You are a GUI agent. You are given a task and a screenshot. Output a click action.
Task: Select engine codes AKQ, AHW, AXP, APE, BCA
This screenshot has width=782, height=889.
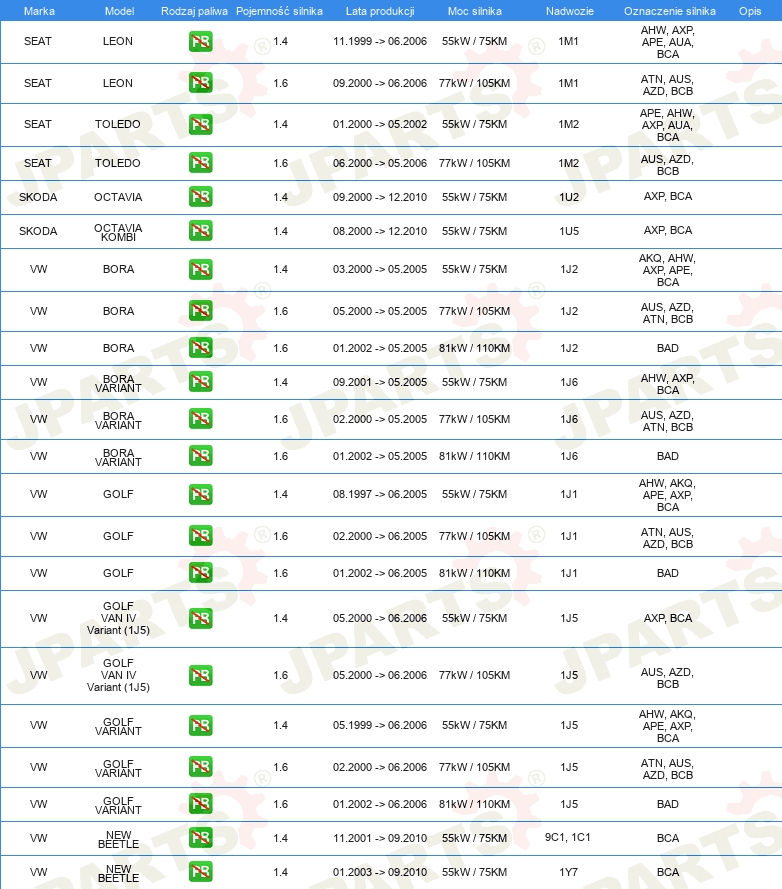[667, 270]
